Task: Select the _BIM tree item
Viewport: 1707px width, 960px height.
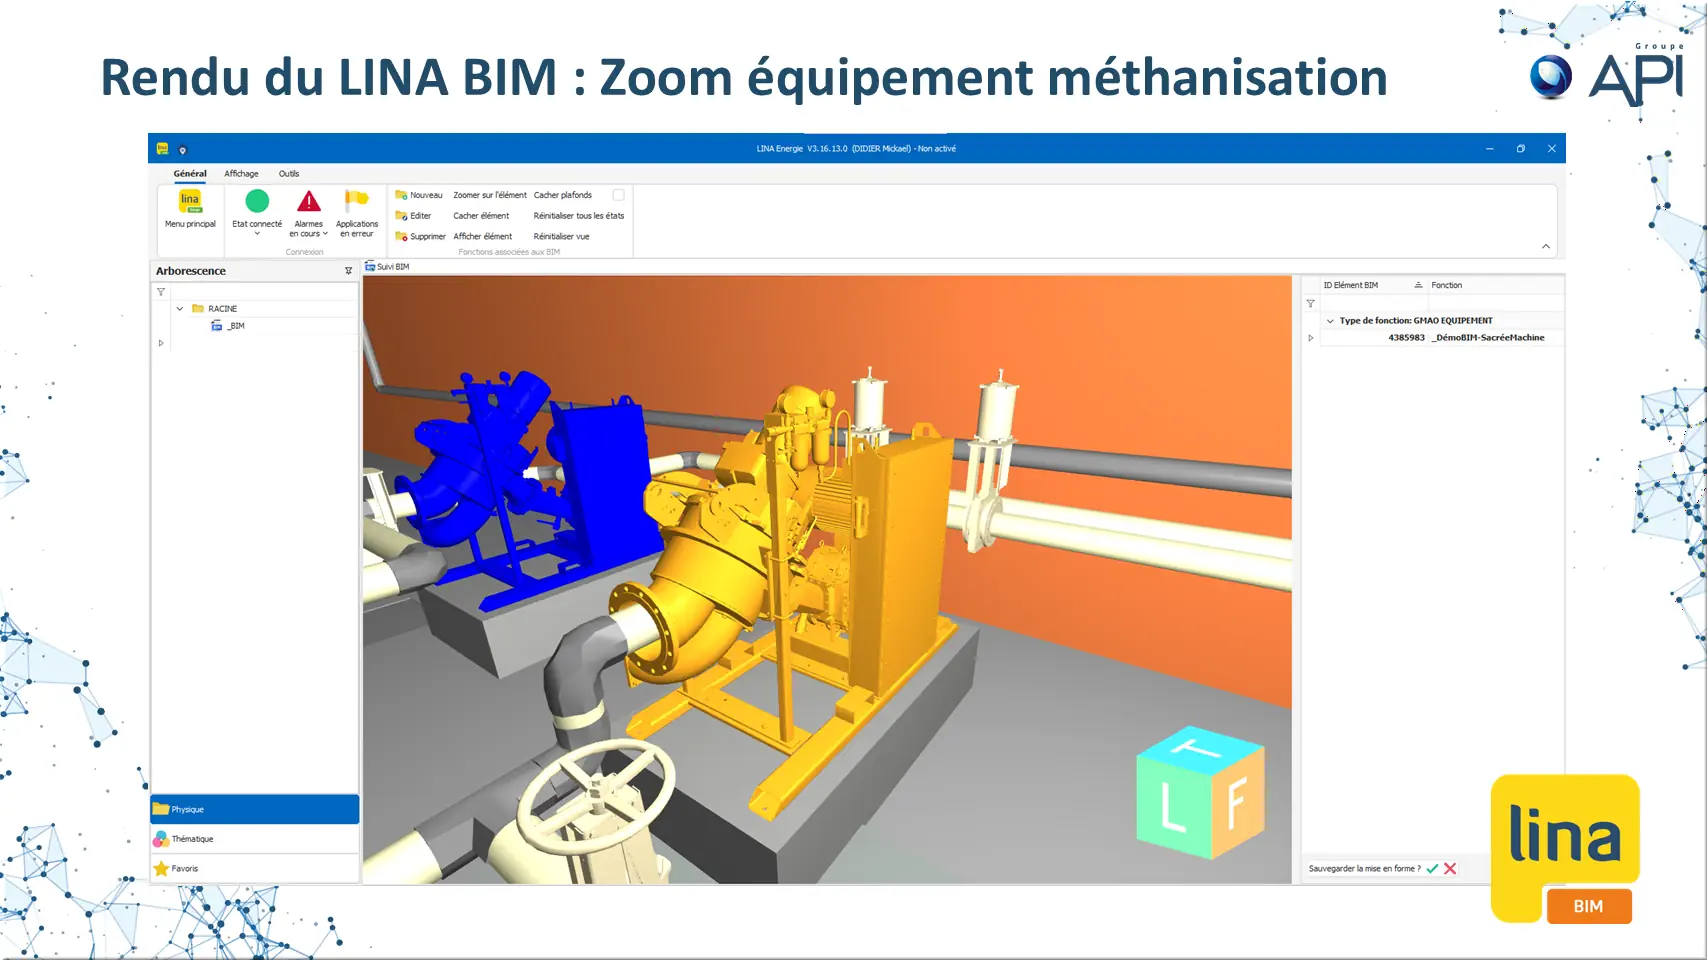Action: pyautogui.click(x=236, y=326)
